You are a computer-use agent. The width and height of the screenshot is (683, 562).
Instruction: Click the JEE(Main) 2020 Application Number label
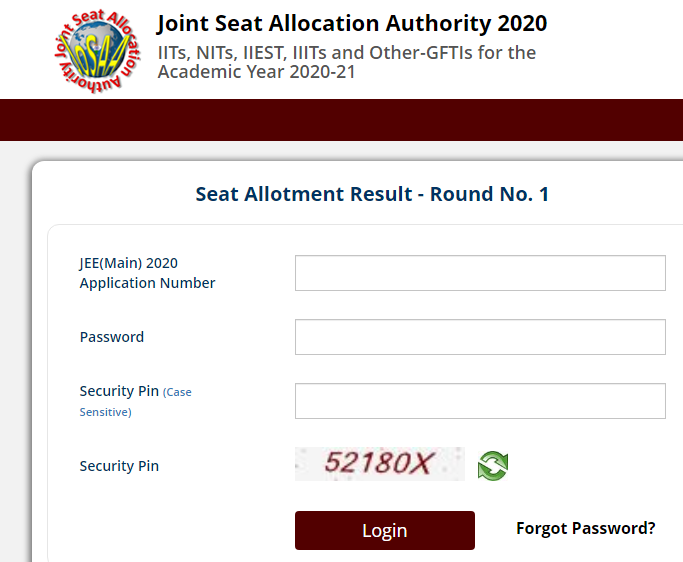(x=147, y=273)
